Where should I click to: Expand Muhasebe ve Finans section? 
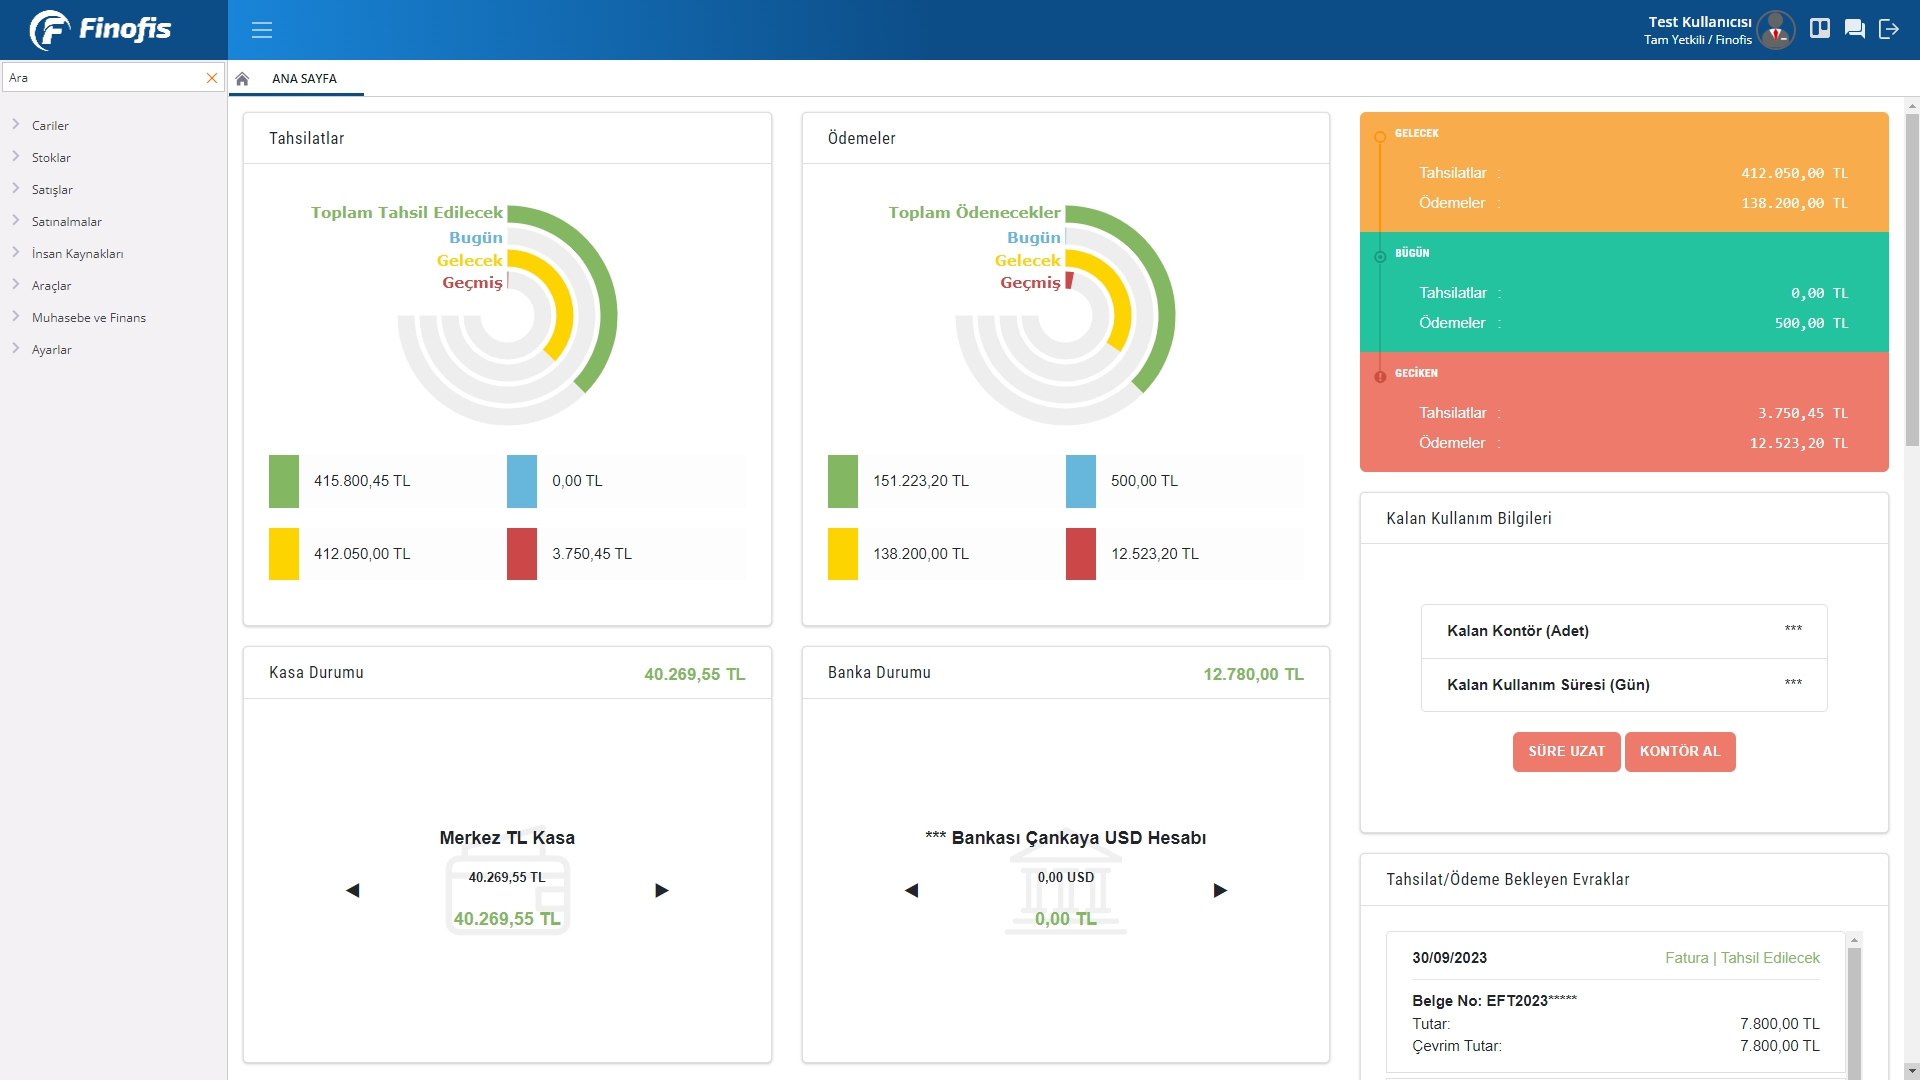tap(88, 318)
